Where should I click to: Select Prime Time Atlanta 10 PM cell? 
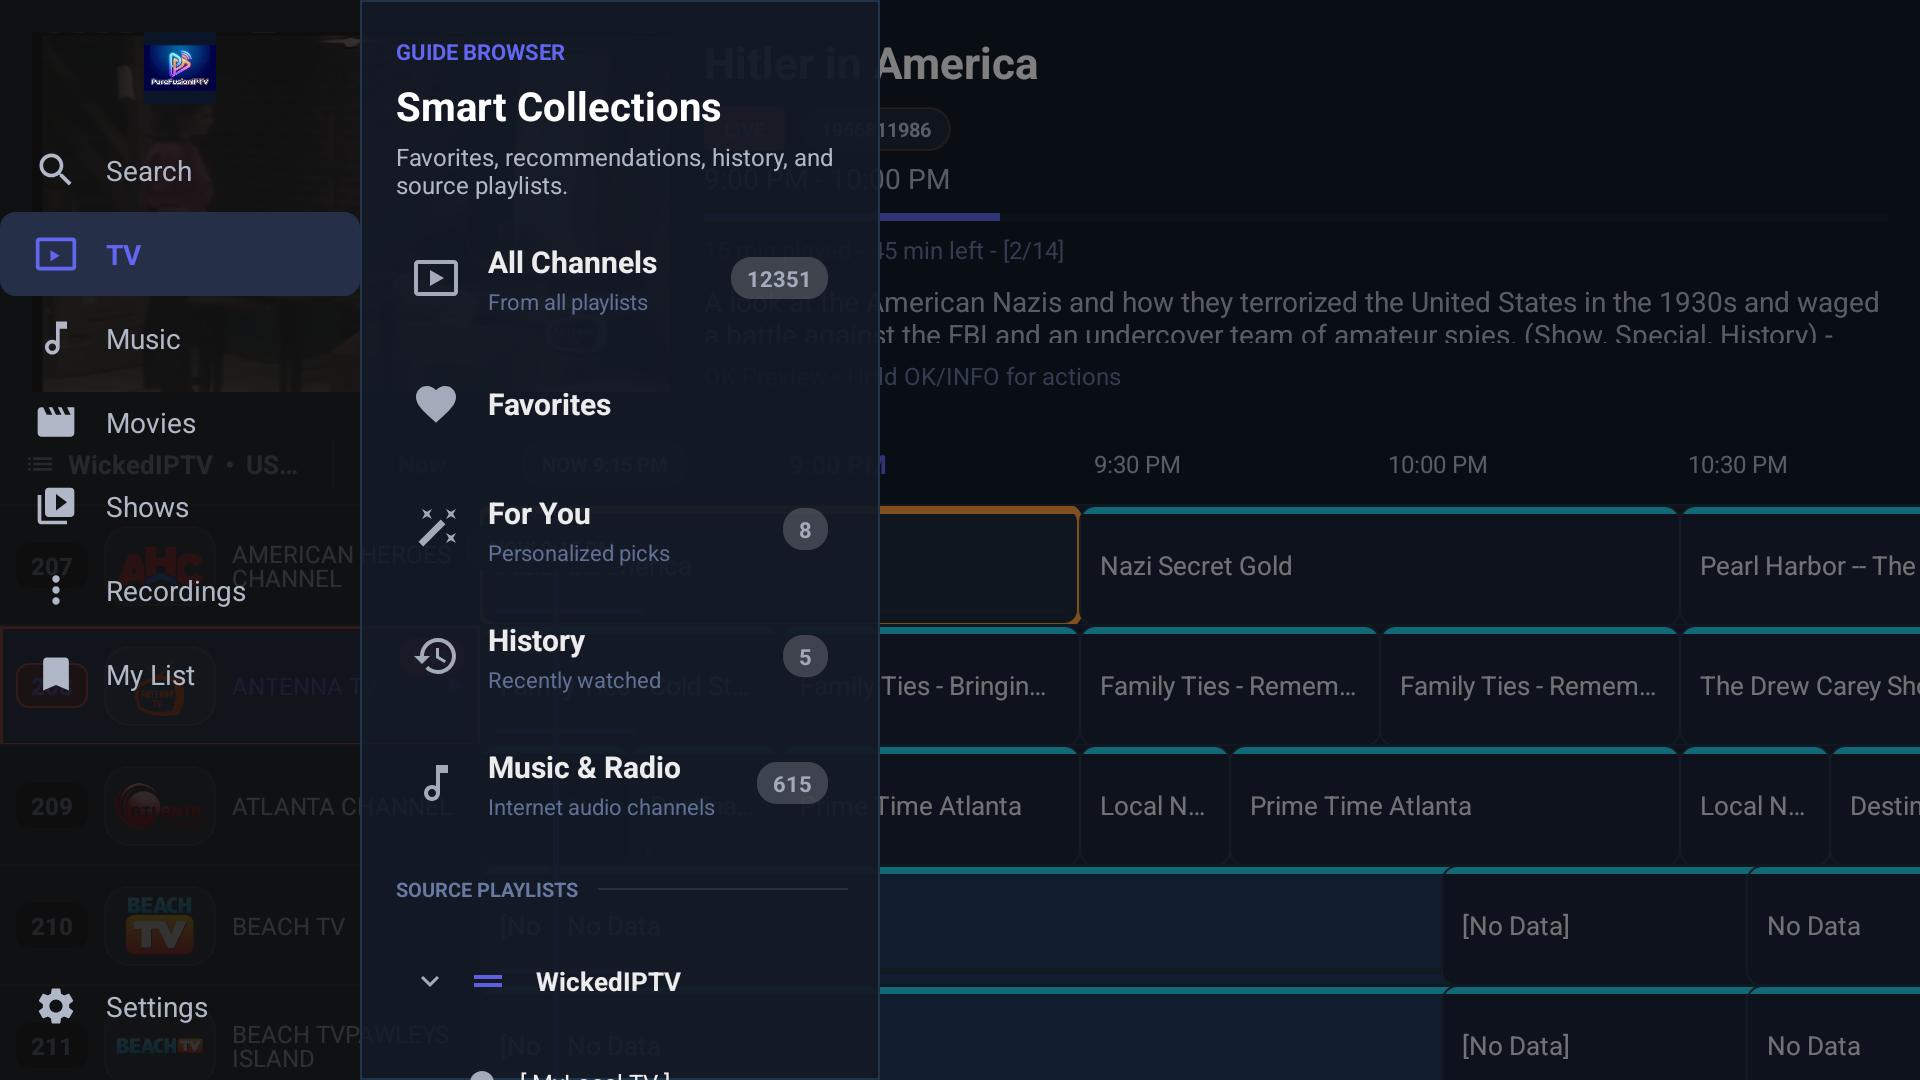click(x=1454, y=806)
